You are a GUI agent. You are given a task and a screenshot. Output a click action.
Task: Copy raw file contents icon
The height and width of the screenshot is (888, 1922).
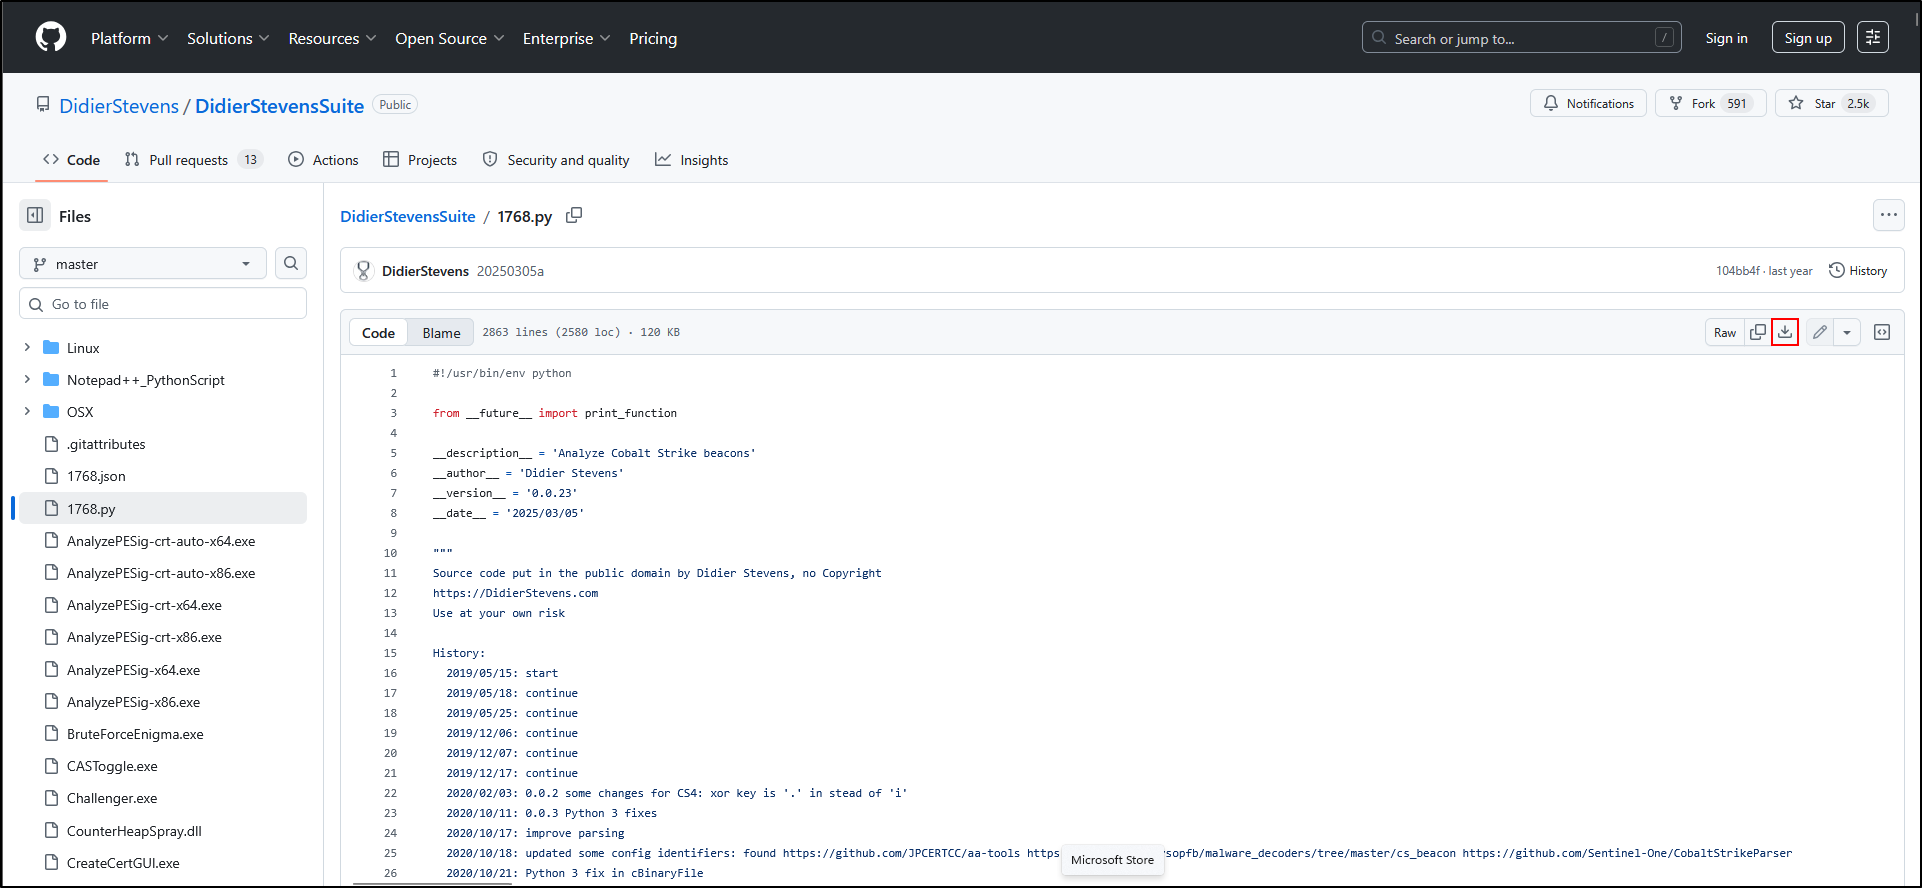coord(1757,332)
